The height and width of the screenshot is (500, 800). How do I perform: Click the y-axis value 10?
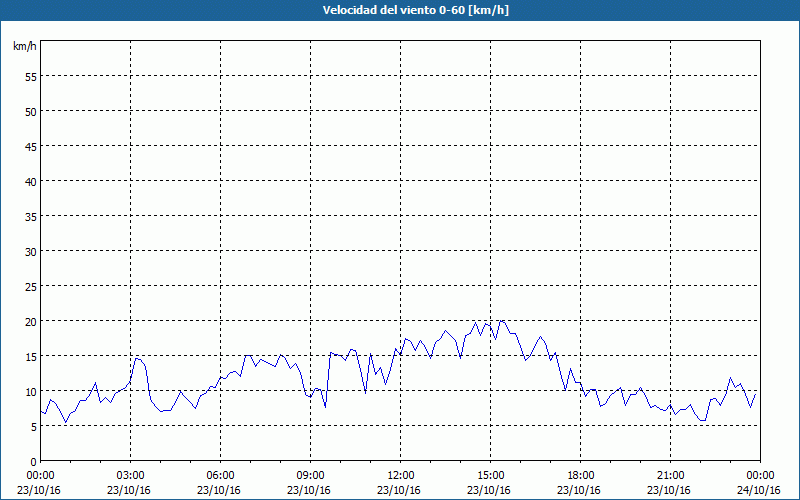tap(31, 391)
